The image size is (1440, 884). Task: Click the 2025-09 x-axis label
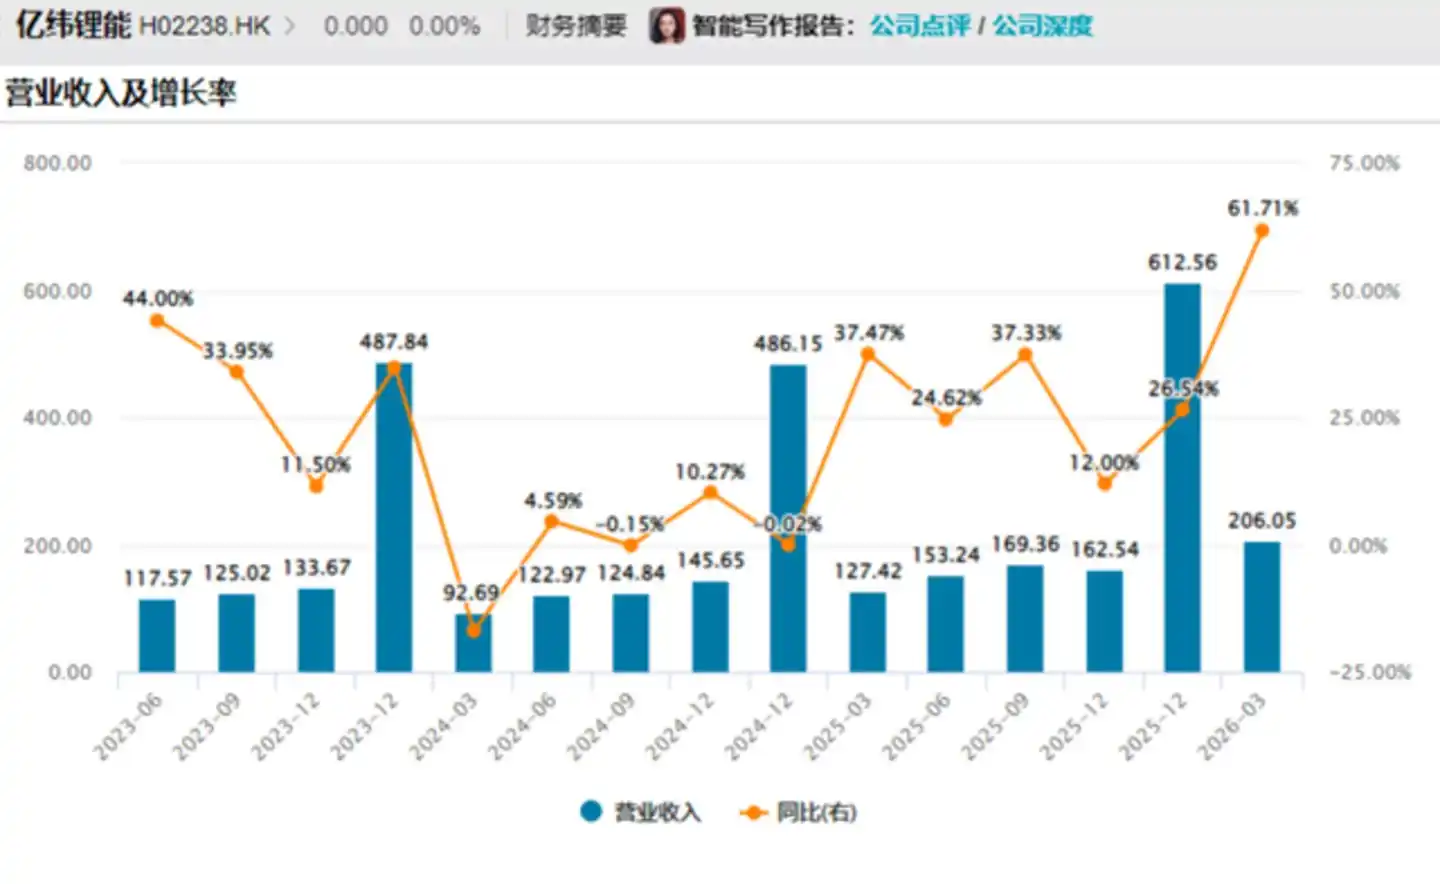tap(995, 727)
